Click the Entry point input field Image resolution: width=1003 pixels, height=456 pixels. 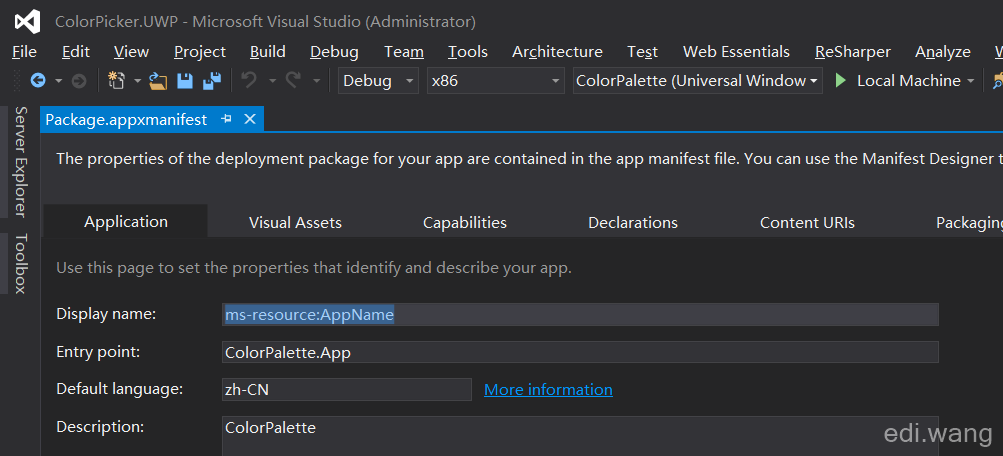[x=580, y=352]
